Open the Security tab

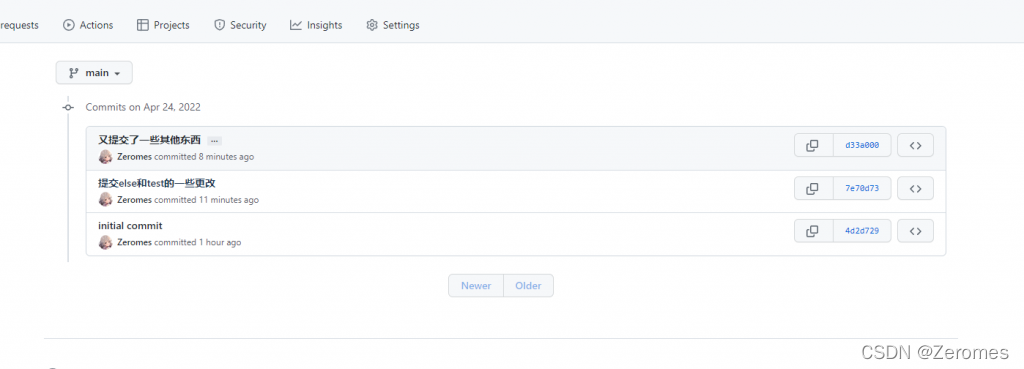coord(240,25)
